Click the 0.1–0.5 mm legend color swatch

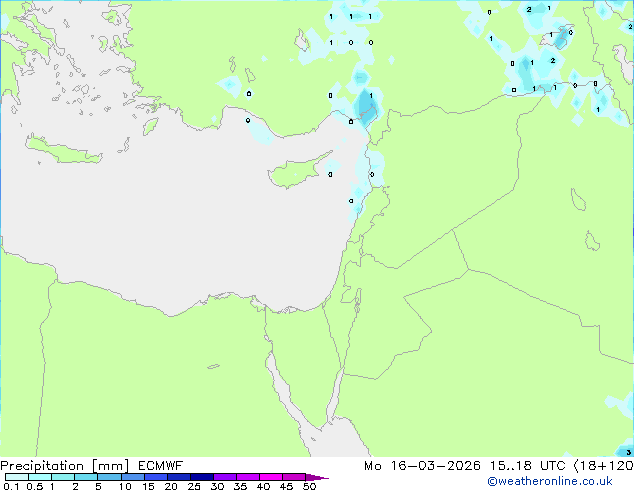coord(17,477)
